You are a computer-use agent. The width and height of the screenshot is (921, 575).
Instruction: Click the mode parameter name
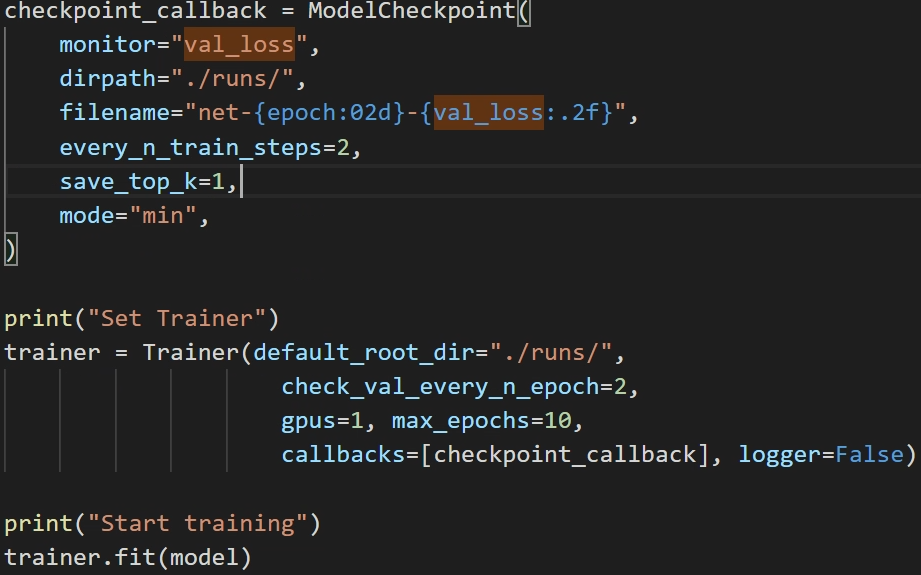tap(87, 216)
